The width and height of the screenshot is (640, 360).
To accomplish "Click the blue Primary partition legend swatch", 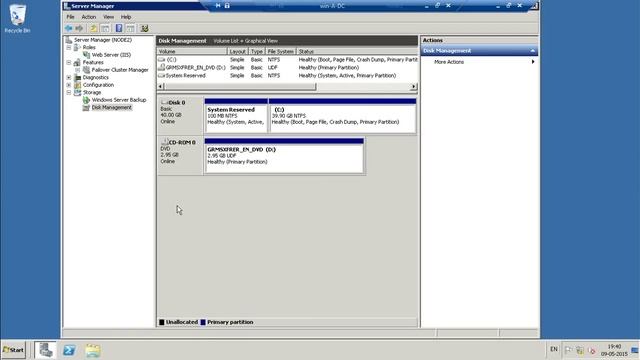I will pos(203,322).
